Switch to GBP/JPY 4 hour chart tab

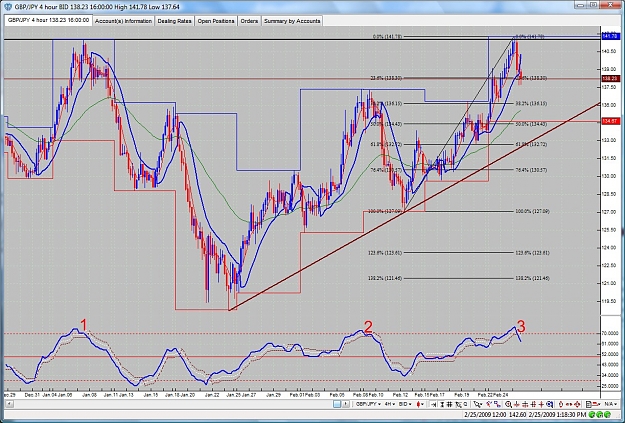[48, 20]
